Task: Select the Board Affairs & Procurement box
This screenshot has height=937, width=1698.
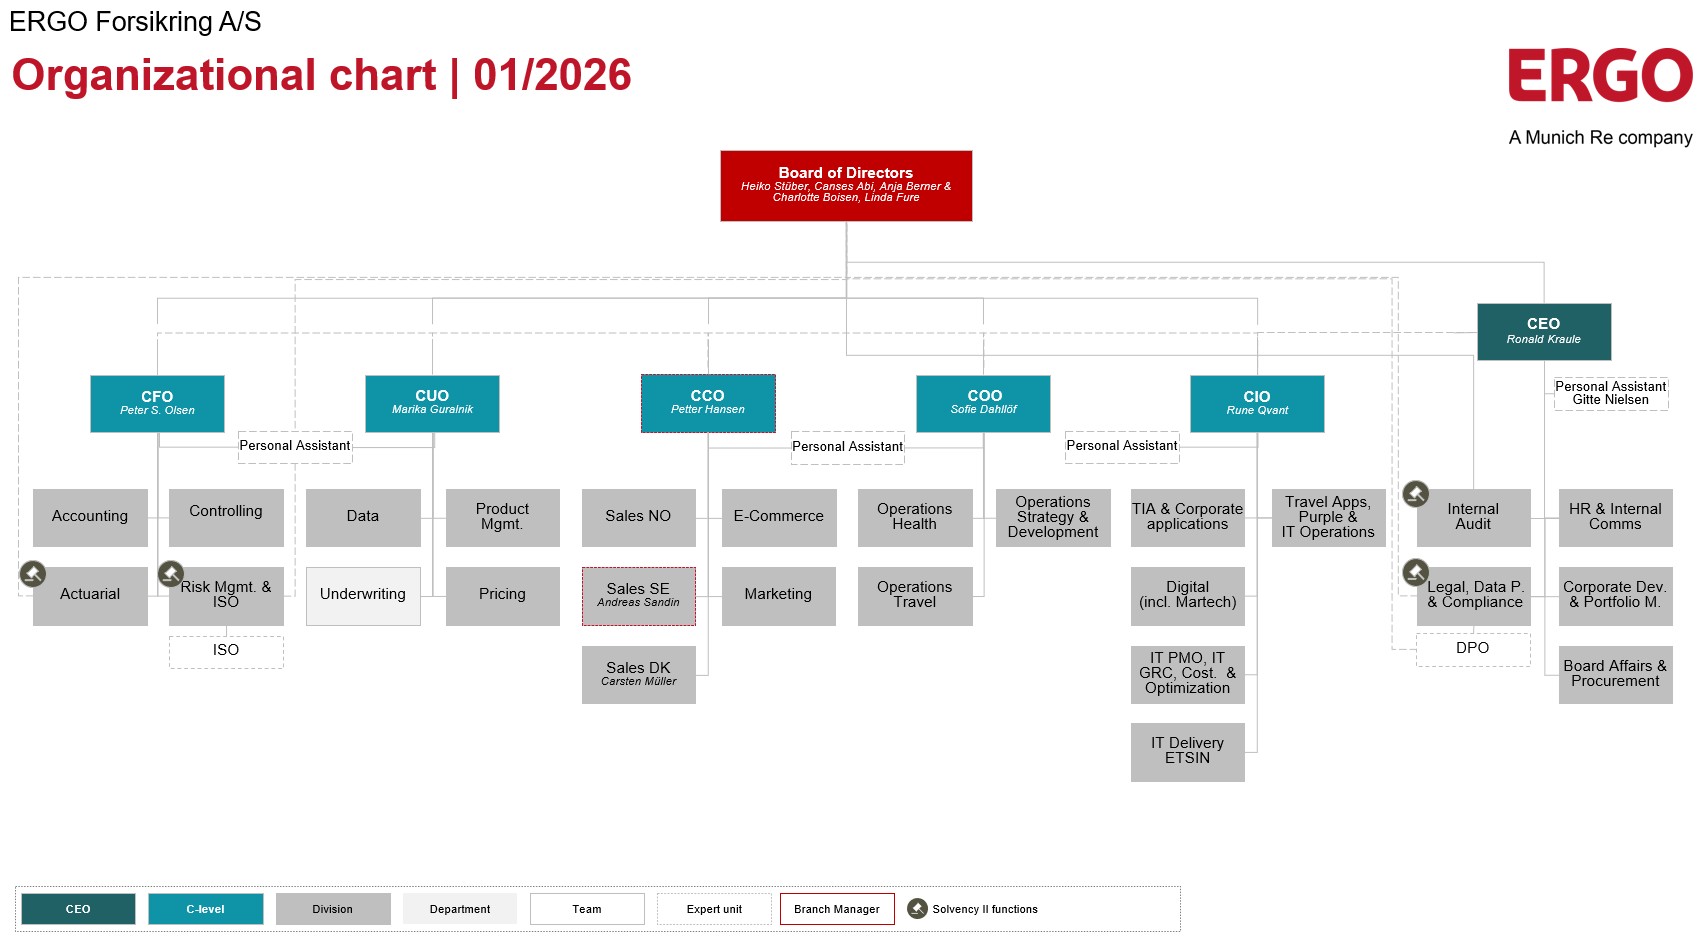Action: [x=1615, y=675]
